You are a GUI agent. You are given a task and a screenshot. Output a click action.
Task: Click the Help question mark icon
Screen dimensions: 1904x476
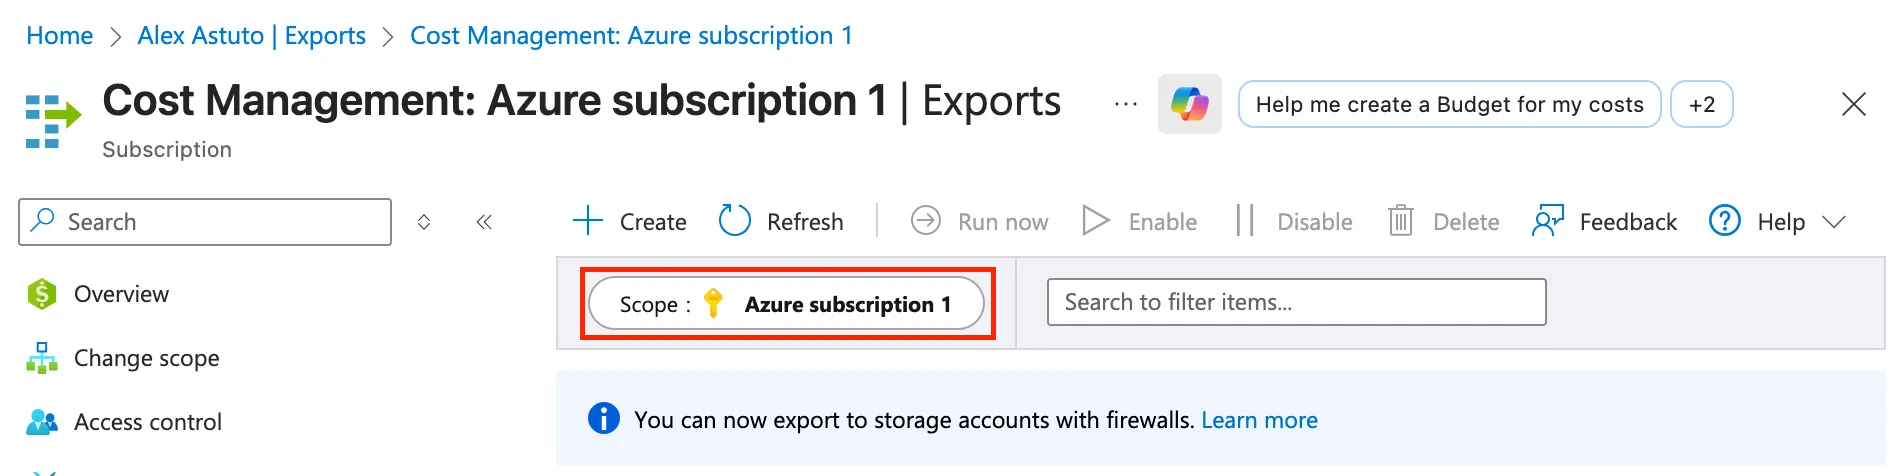[x=1724, y=221]
